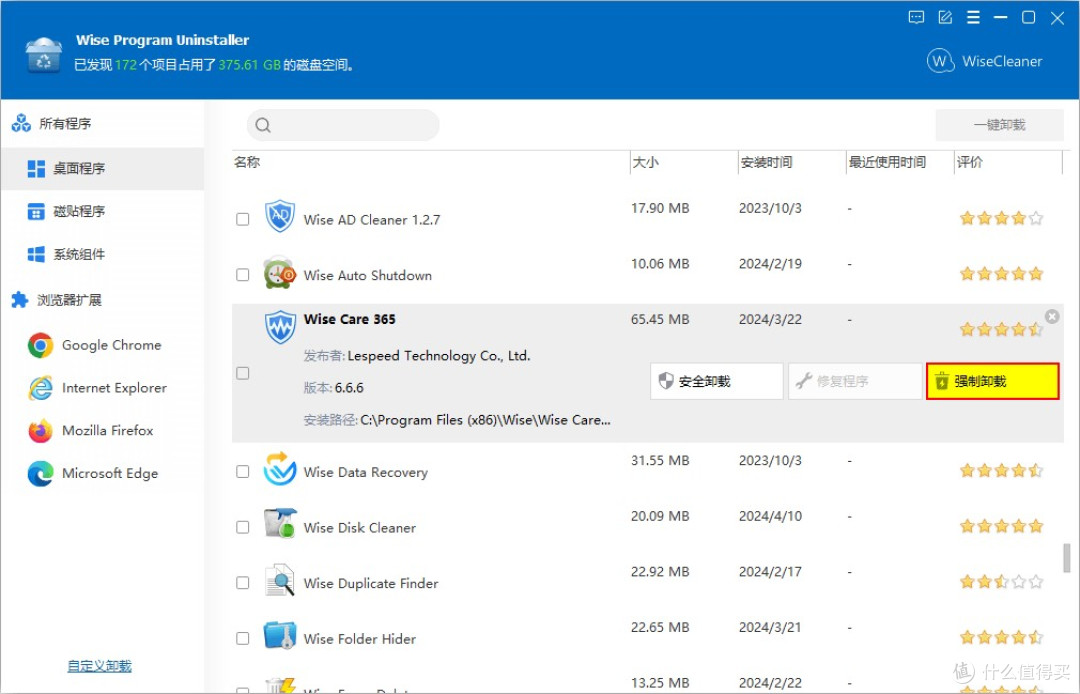Click the Wise Disk Cleaner icon
This screenshot has height=694, width=1080.
point(280,524)
